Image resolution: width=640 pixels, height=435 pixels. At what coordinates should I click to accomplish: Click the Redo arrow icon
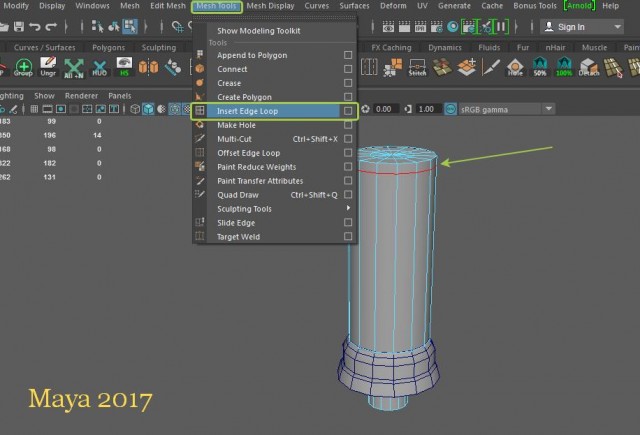click(51, 27)
